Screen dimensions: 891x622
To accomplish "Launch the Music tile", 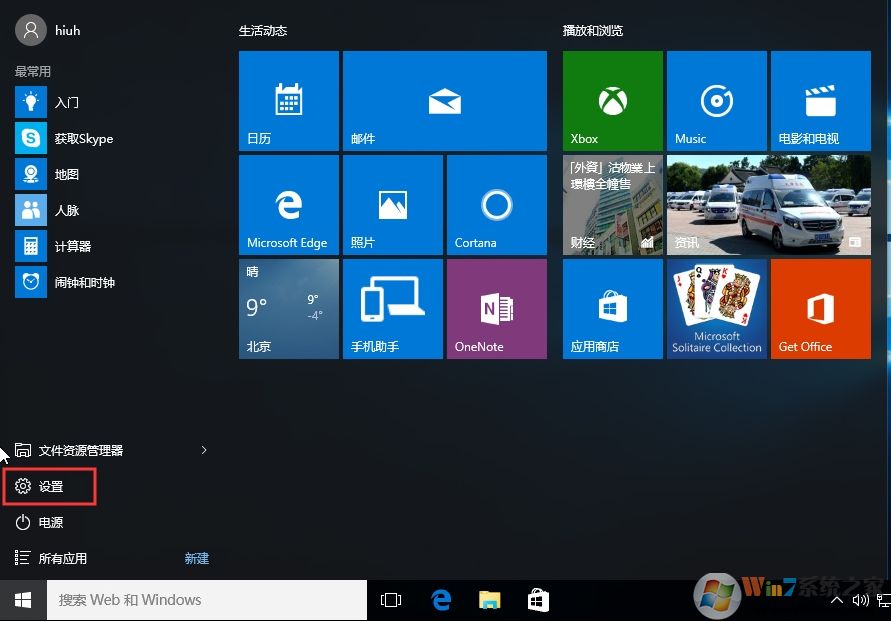I will (716, 100).
